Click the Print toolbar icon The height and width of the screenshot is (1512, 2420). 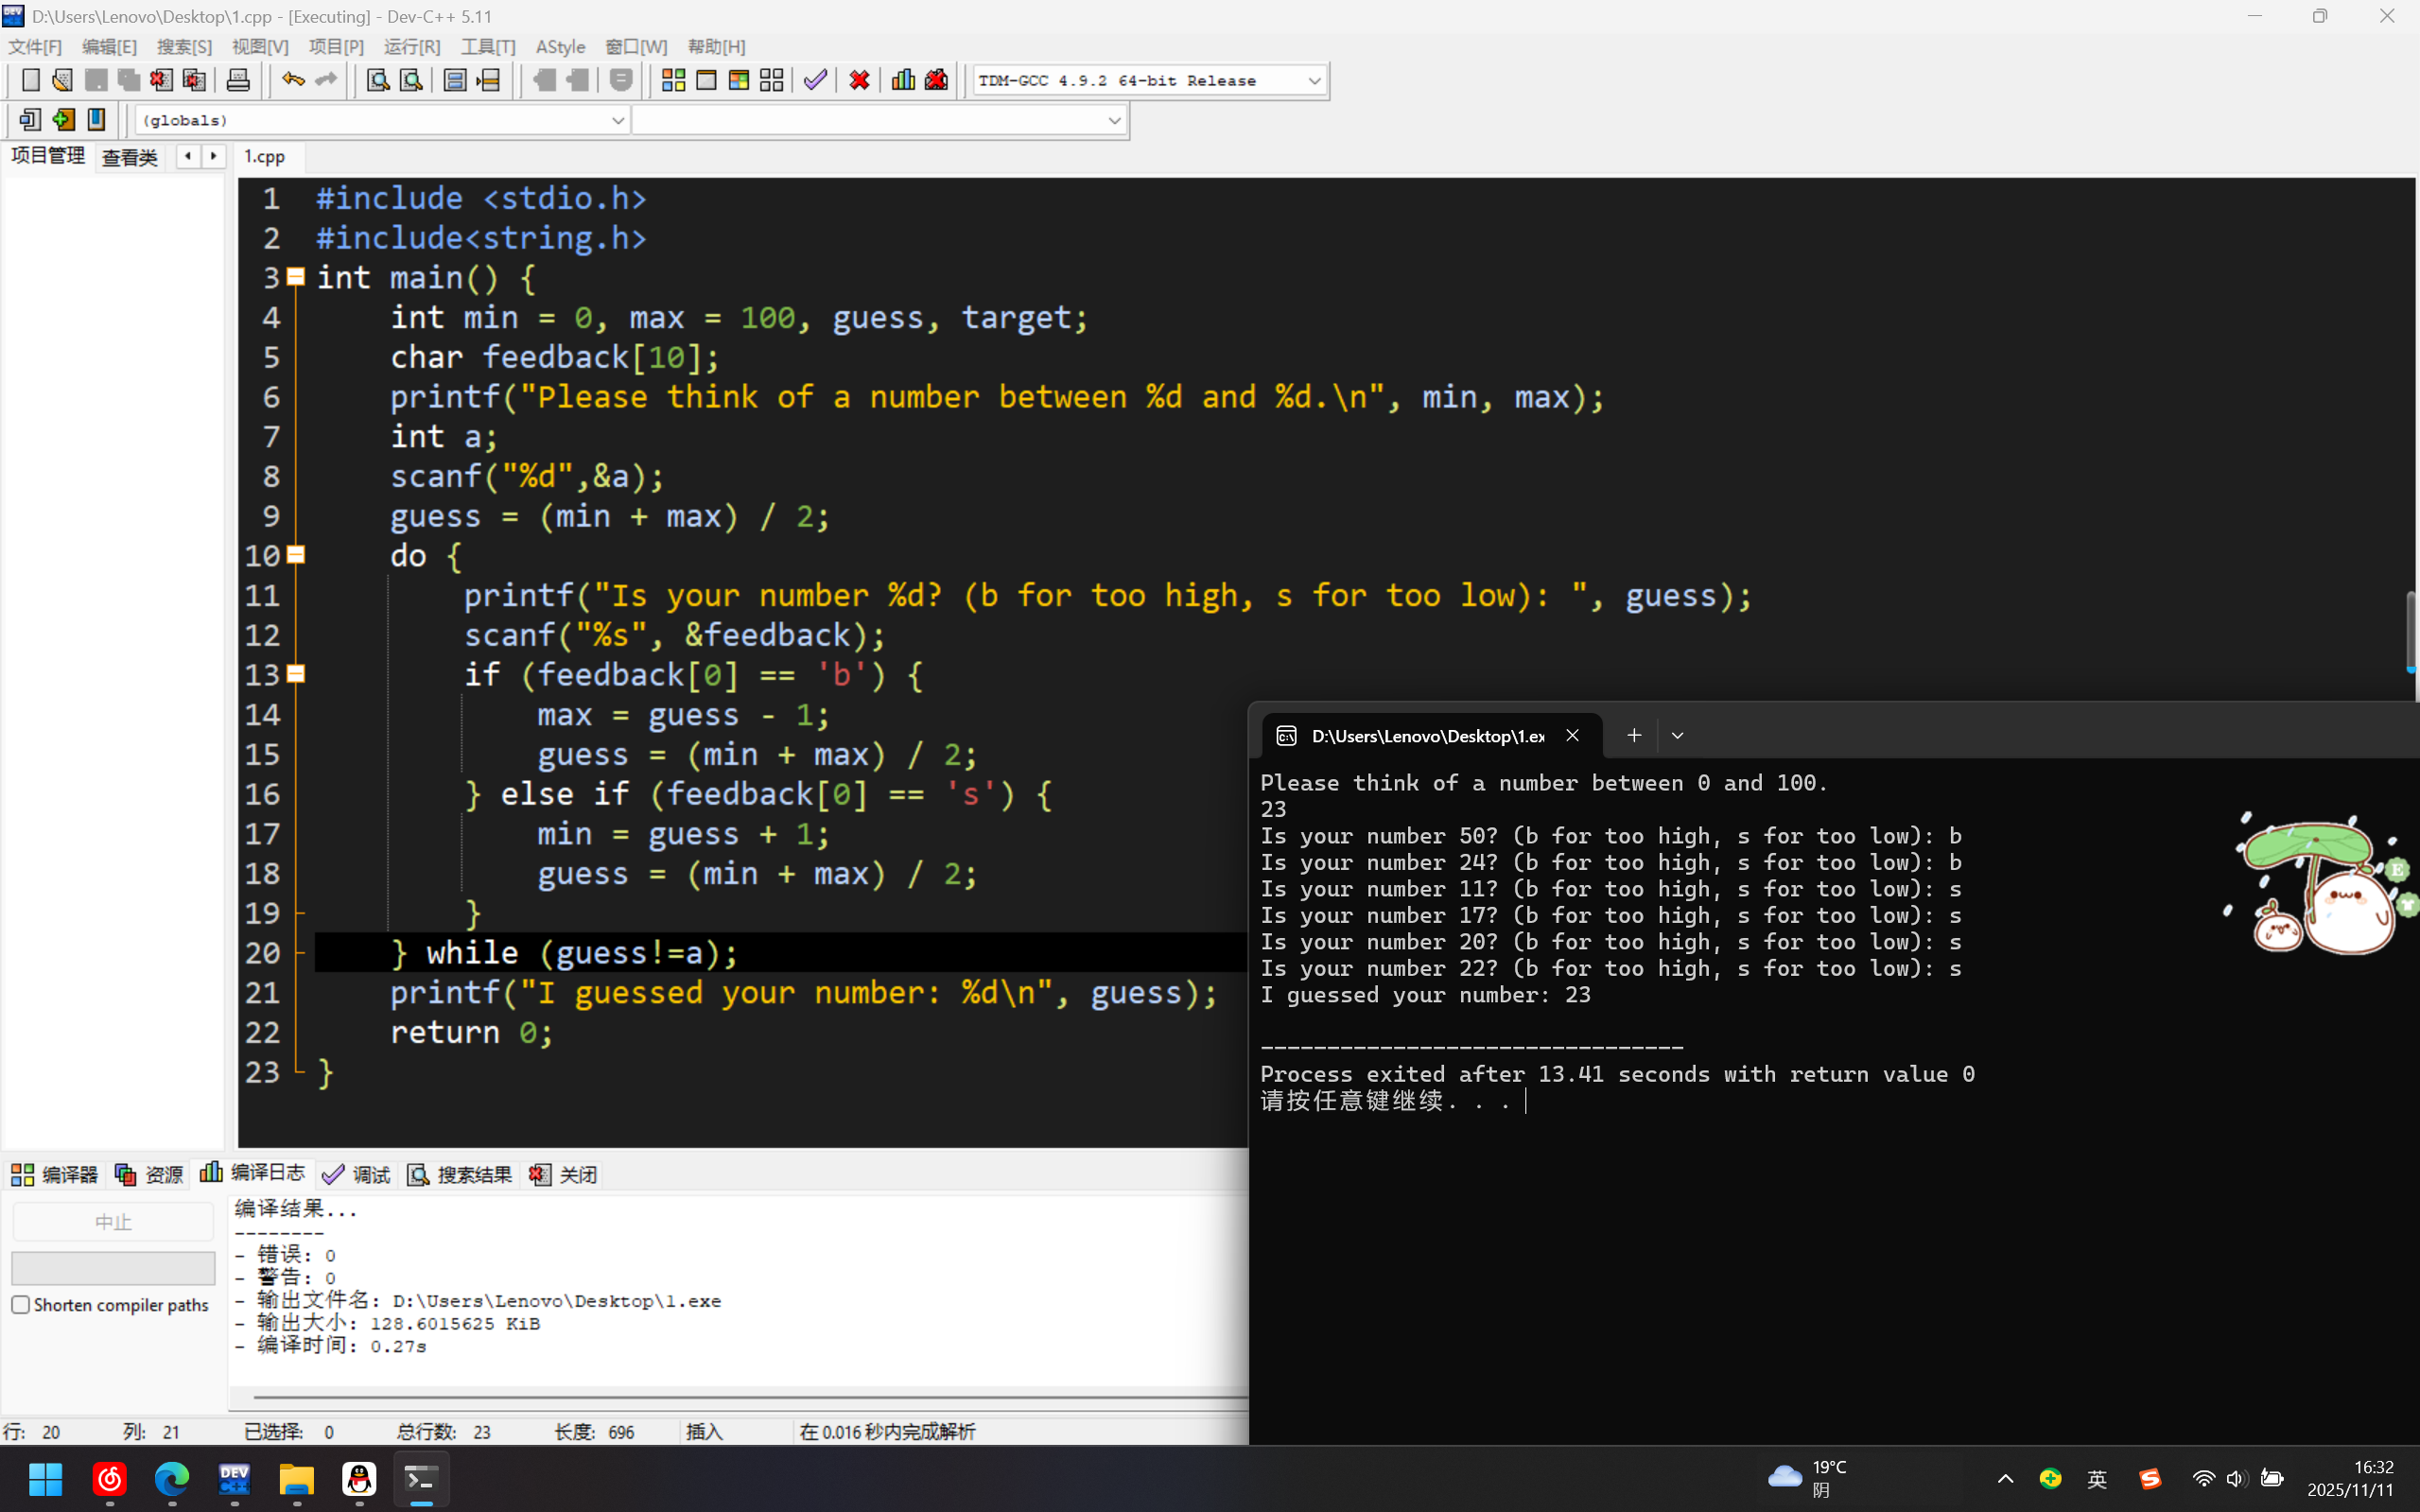238,80
